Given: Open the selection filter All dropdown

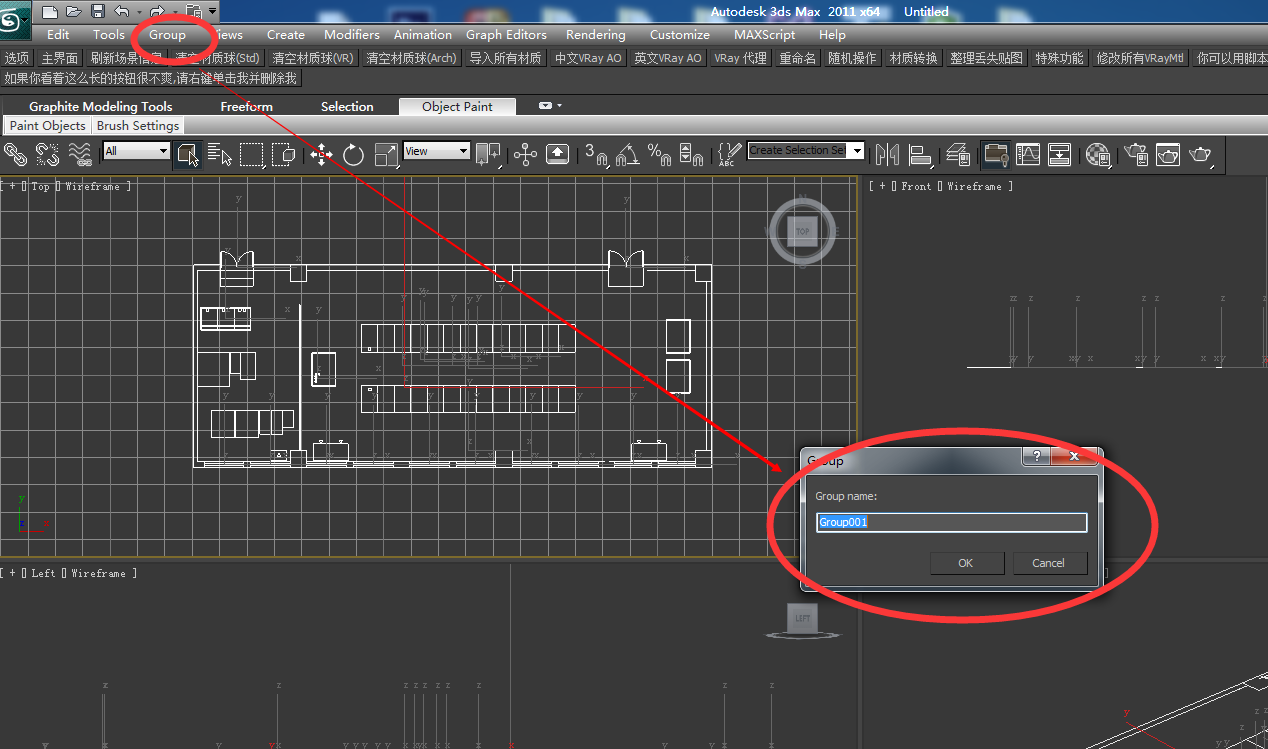Looking at the screenshot, I should [137, 151].
